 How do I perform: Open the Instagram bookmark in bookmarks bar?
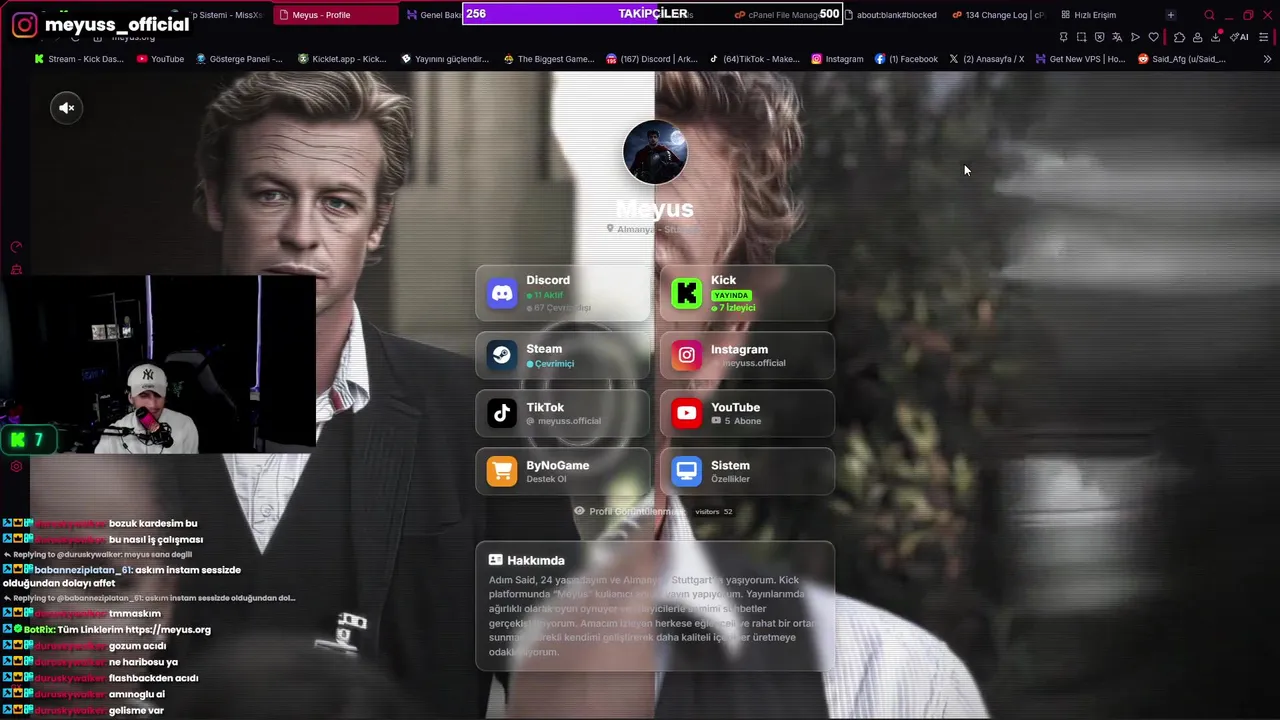tap(837, 59)
